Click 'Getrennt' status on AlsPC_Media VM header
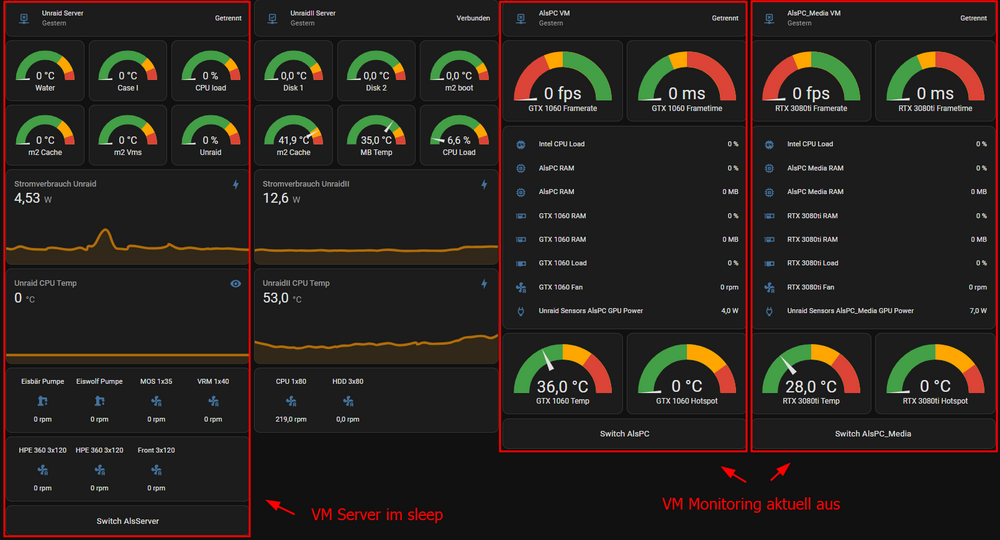This screenshot has height=540, width=1000. point(973,18)
